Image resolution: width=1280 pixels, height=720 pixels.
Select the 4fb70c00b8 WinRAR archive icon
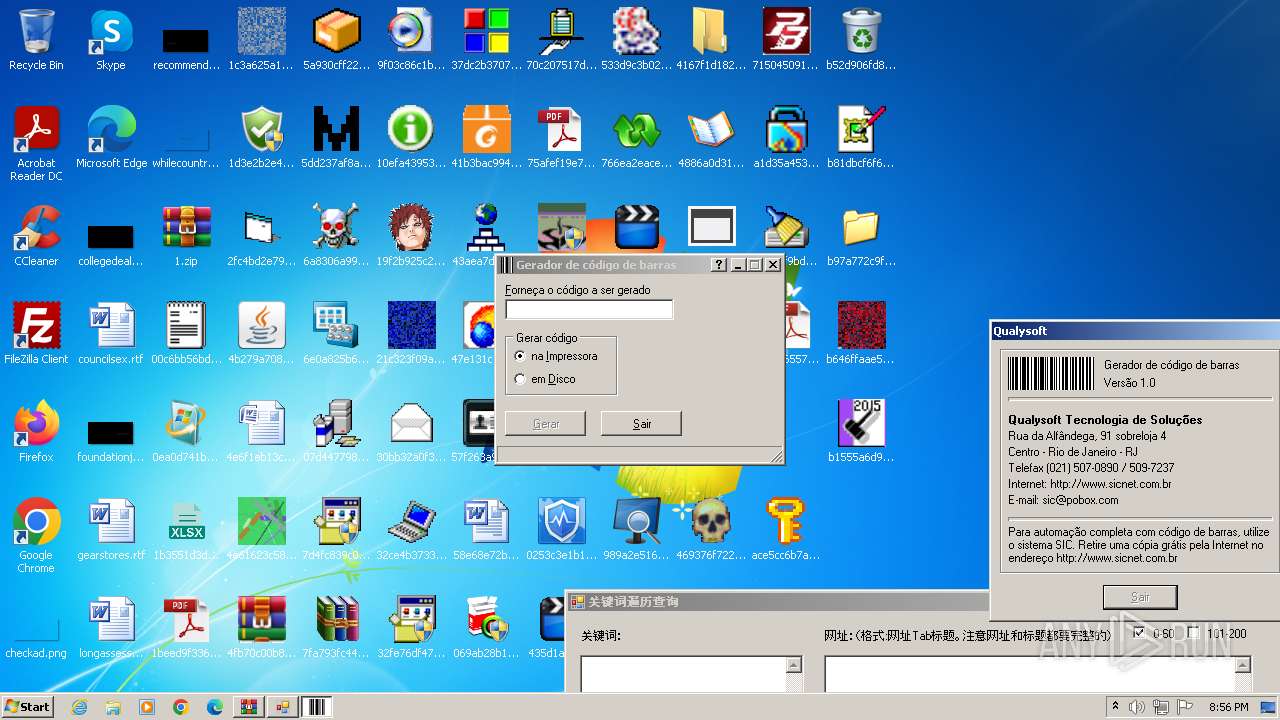coord(261,628)
